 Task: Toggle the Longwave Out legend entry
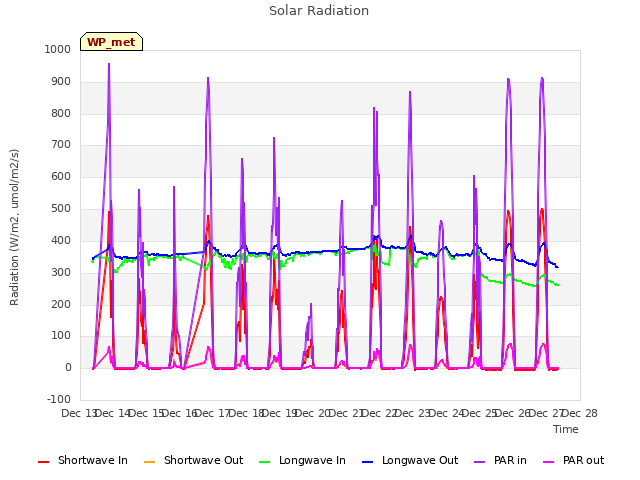[x=410, y=460]
